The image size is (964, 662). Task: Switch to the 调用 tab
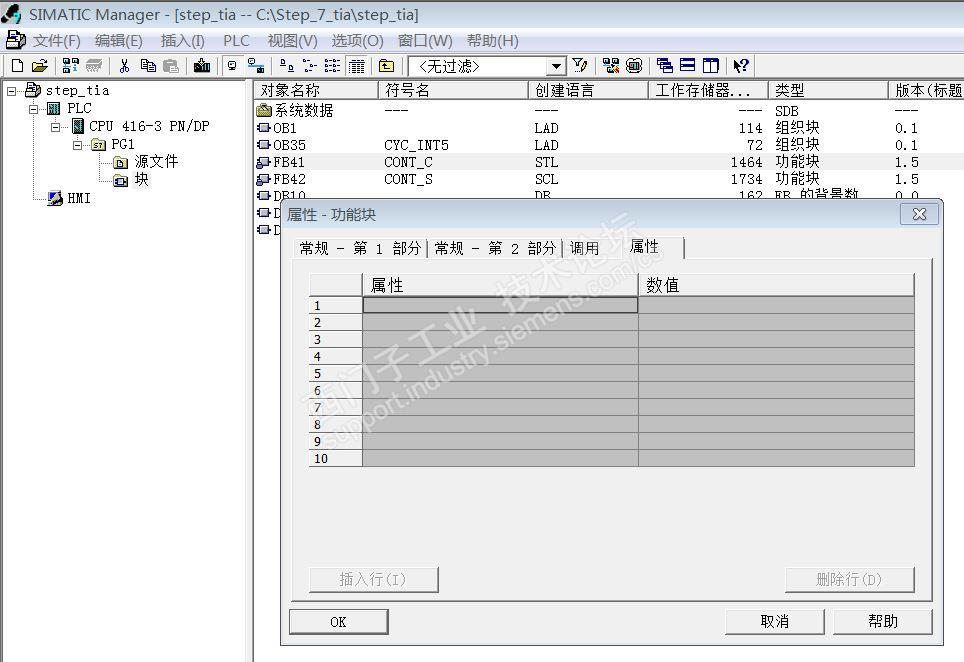click(x=584, y=248)
